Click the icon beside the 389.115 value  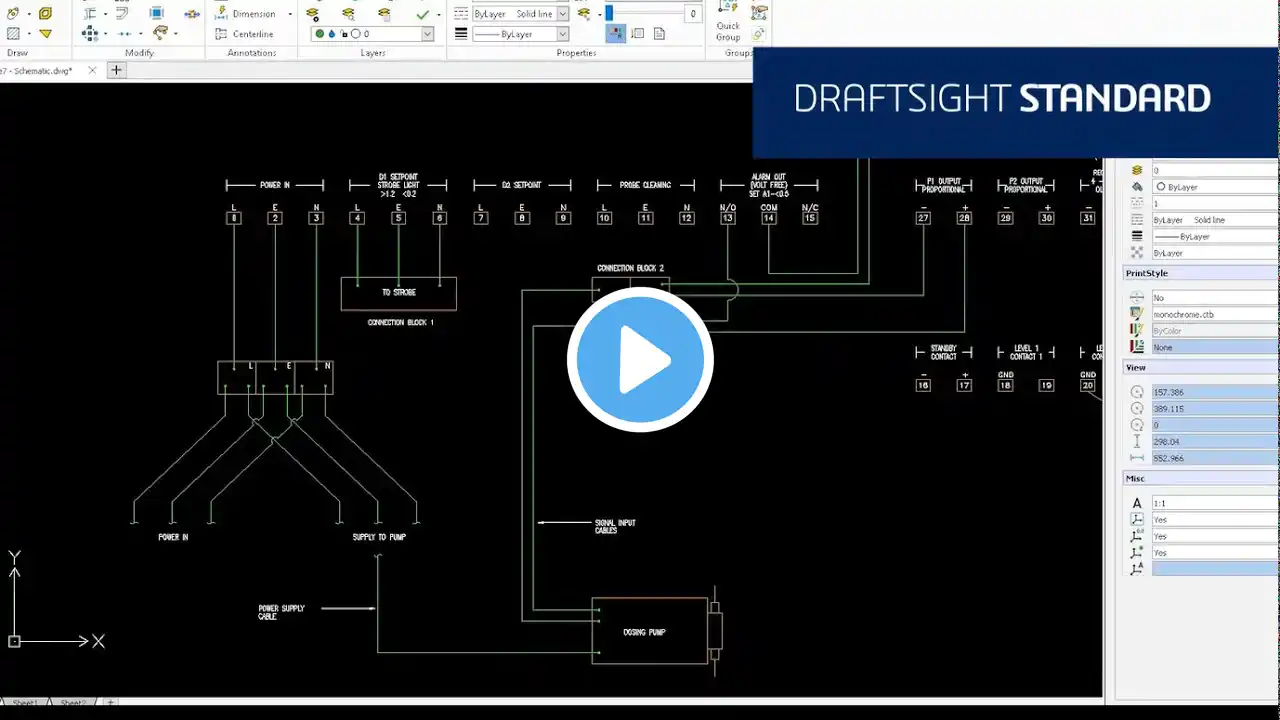click(x=1137, y=409)
